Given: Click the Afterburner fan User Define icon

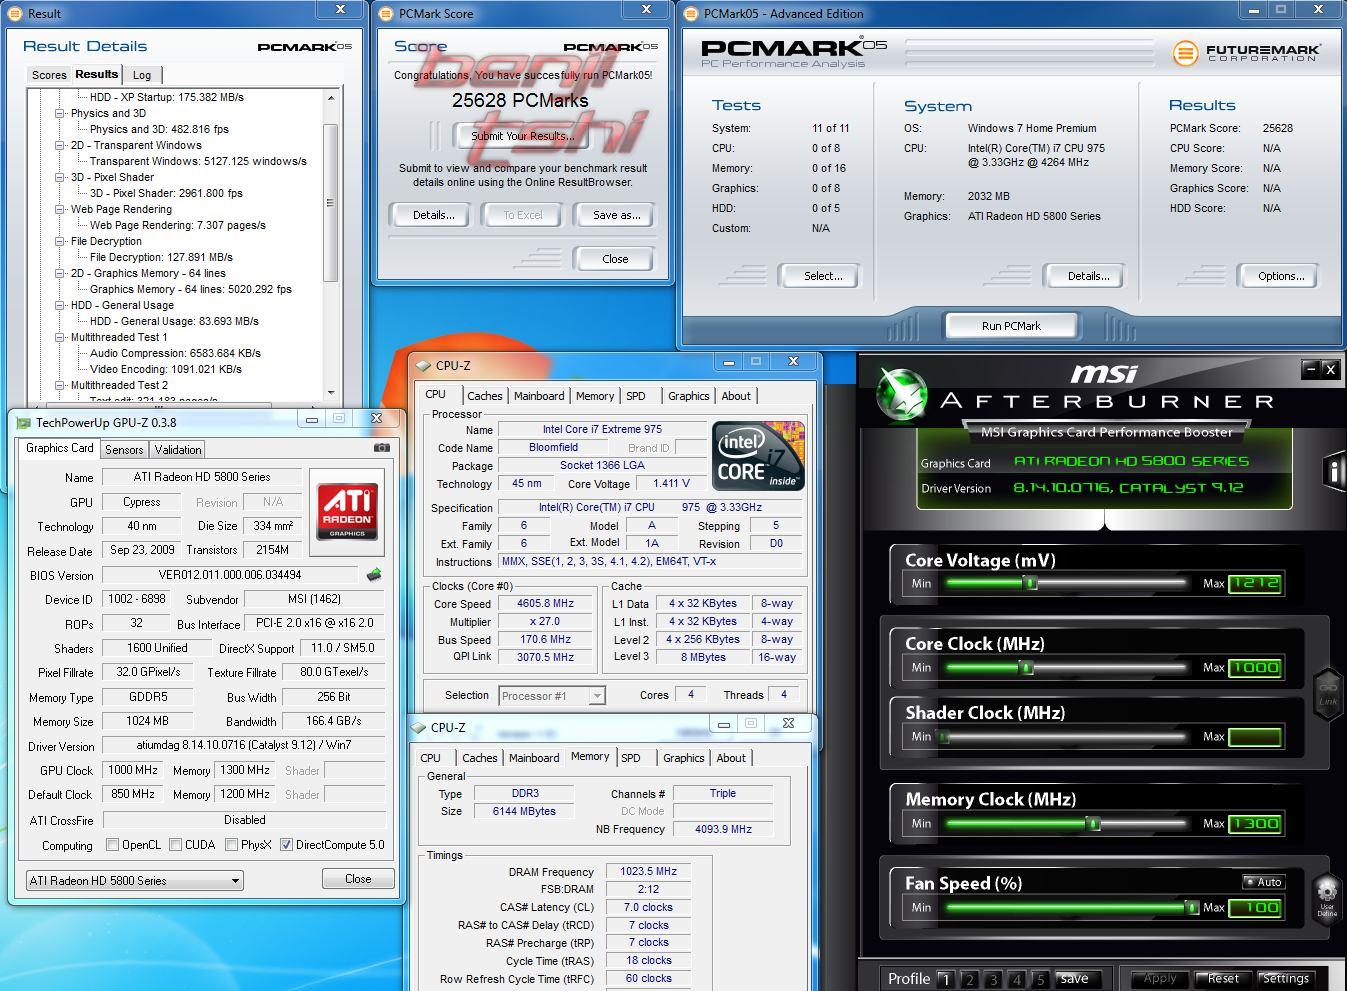Looking at the screenshot, I should (x=1327, y=896).
